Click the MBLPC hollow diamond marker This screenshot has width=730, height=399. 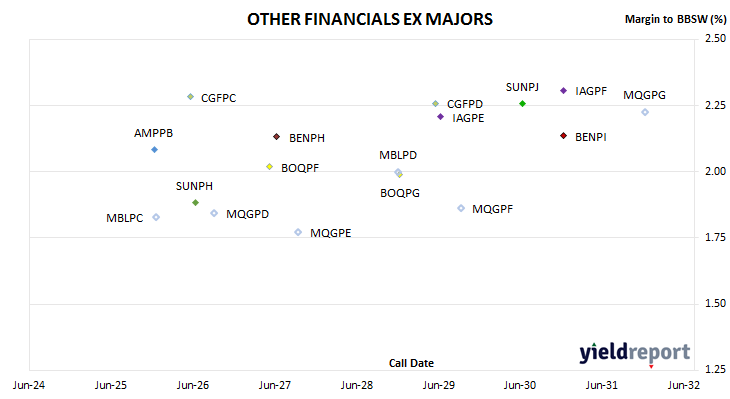(x=156, y=217)
